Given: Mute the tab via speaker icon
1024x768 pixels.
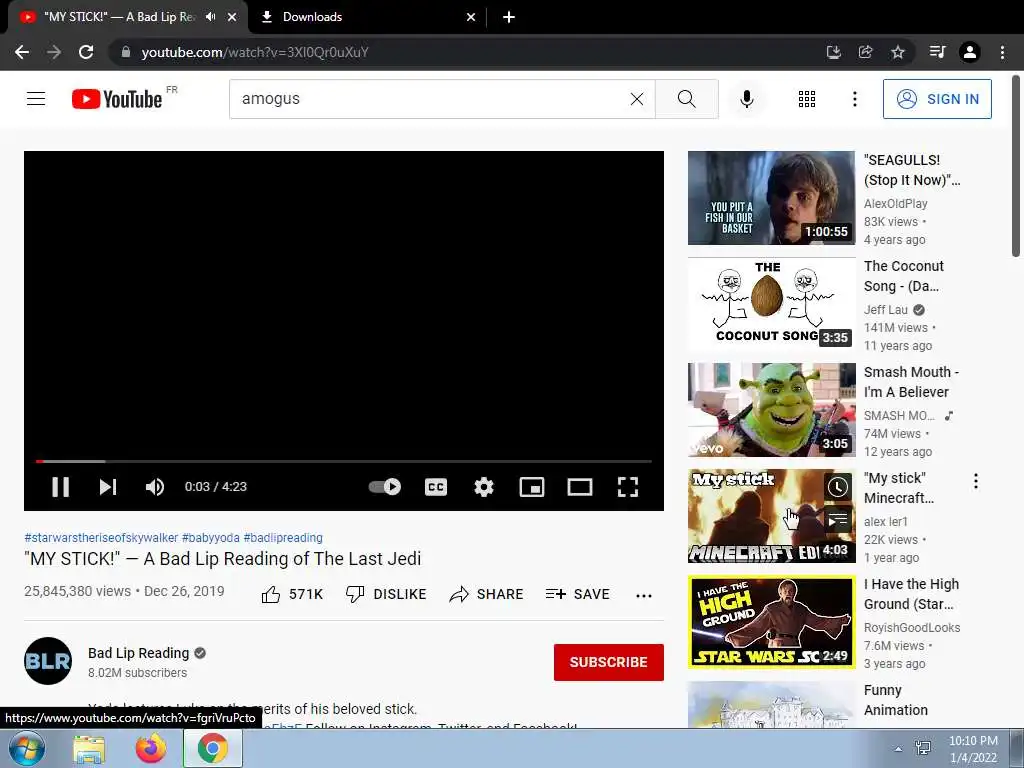Looking at the screenshot, I should point(210,17).
